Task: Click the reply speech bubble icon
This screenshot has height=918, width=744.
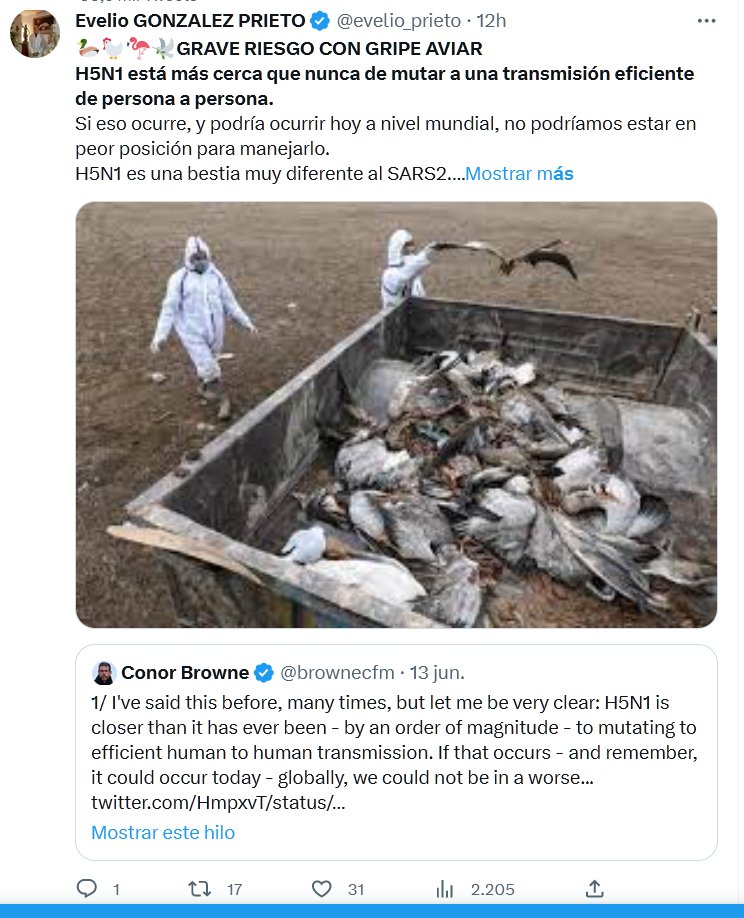Action: (87, 888)
